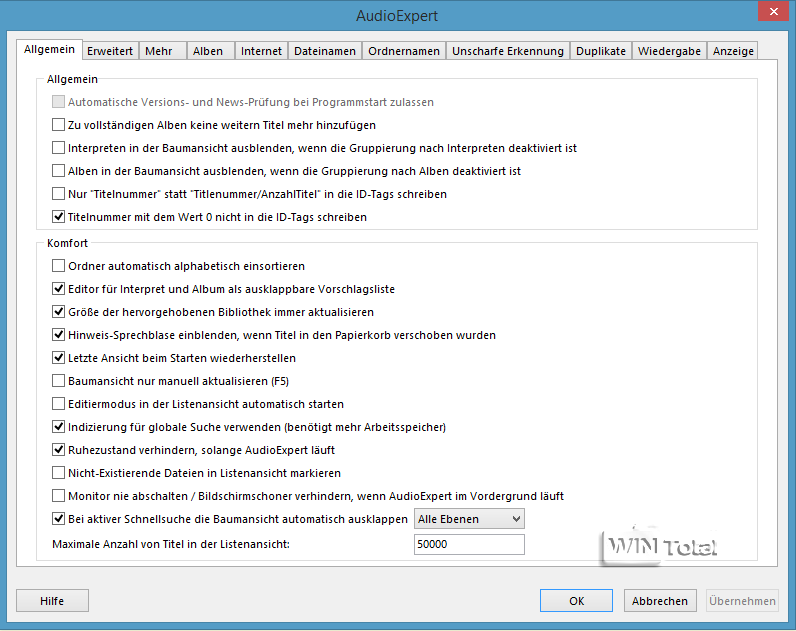This screenshot has width=796, height=631.
Task: Uncheck 'Bei aktiver Schnellsuche die Baumansicht' option
Action: [x=58, y=519]
